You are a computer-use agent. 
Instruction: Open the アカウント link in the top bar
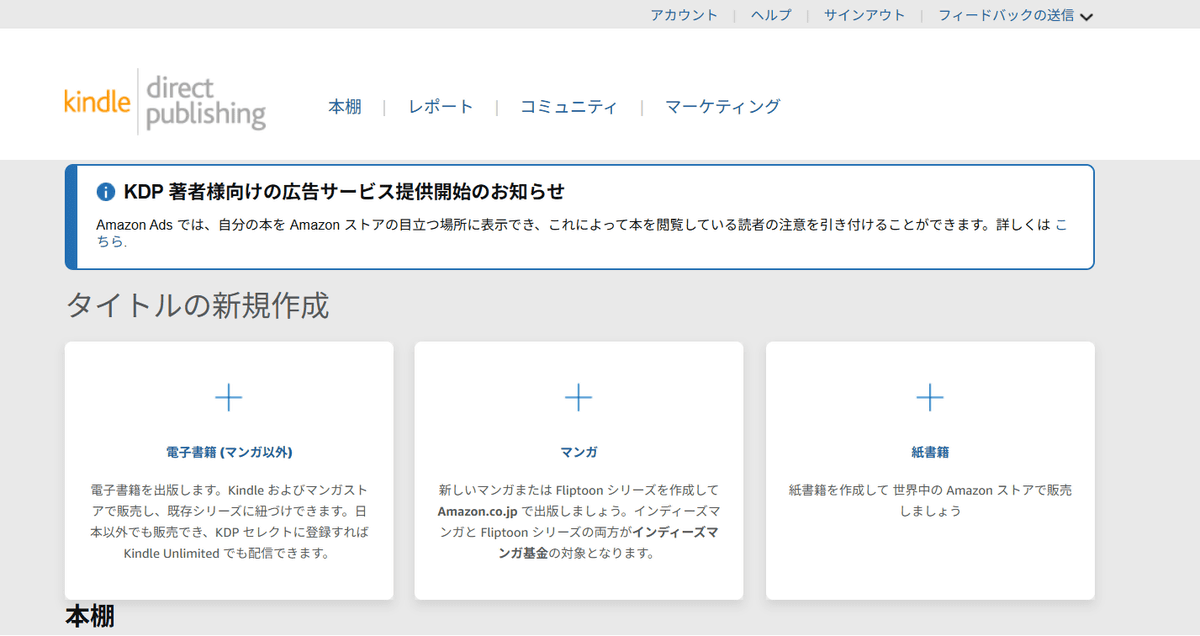[684, 15]
